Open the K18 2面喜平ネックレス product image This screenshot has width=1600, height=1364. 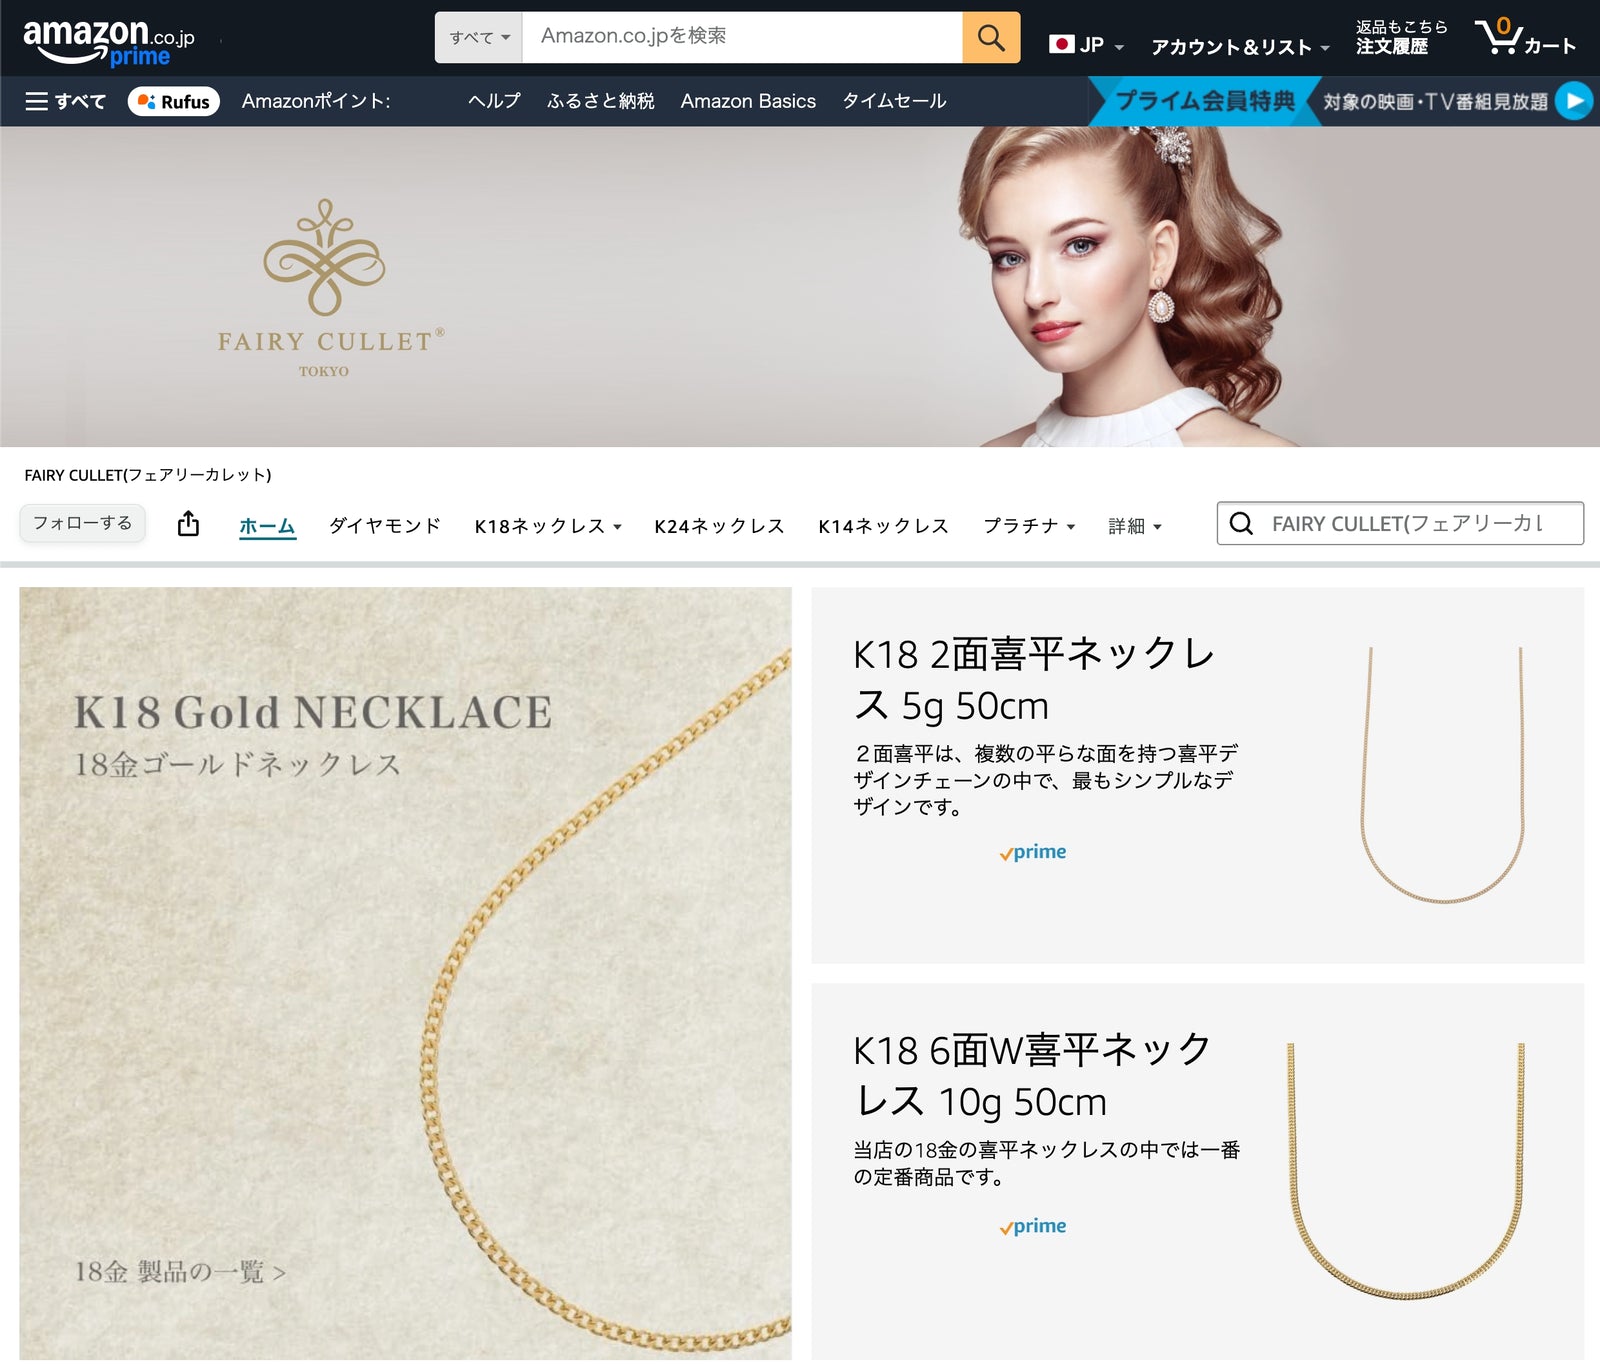(1443, 775)
